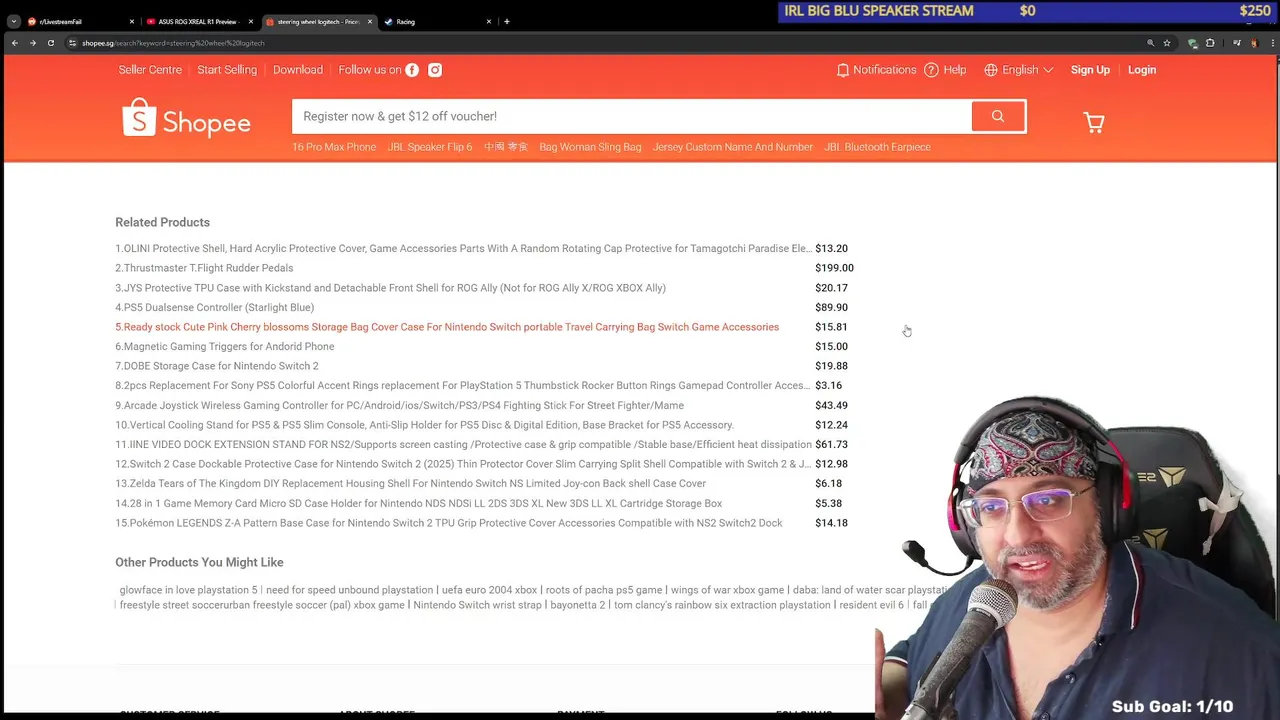Screen dimensions: 1280x720
Task: Open PS5 Dualsense Controller Starlight Blue
Action: tap(214, 307)
